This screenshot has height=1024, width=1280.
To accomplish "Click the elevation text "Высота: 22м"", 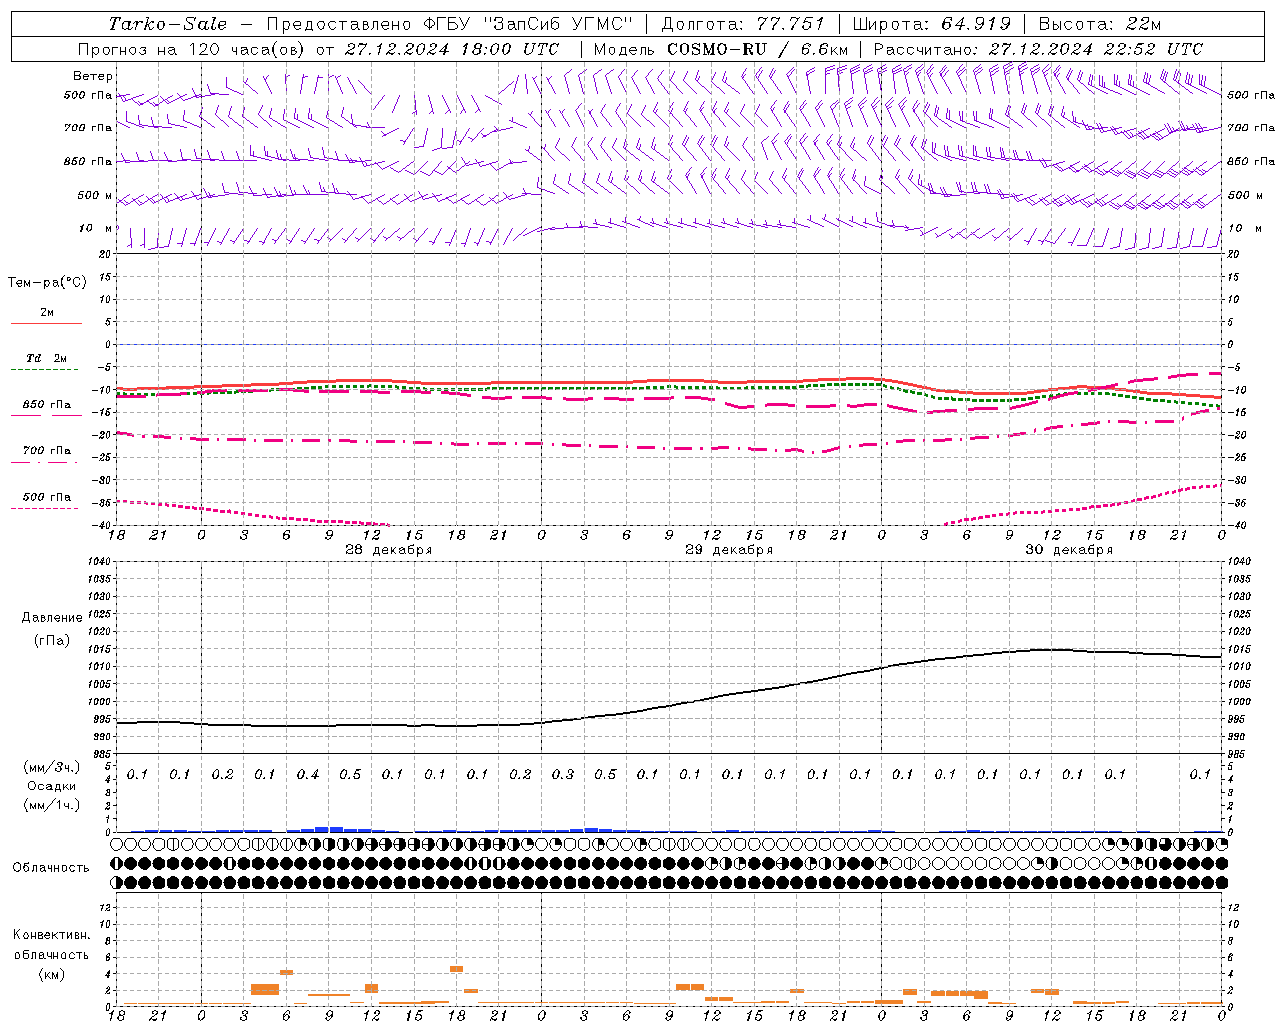I will (x=1100, y=24).
